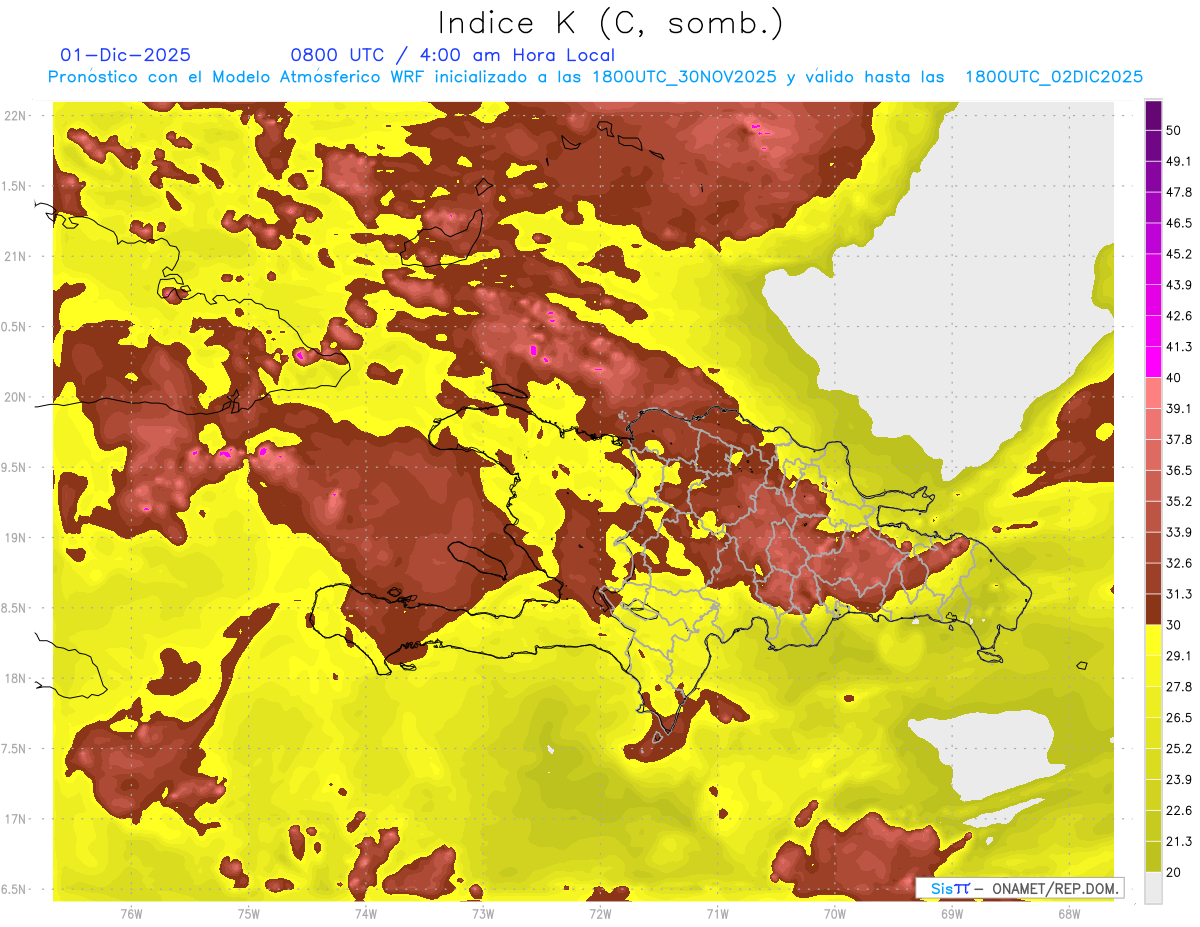Image resolution: width=1200 pixels, height=927 pixels.
Task: Click the legend value "30"
Action: tap(1174, 625)
